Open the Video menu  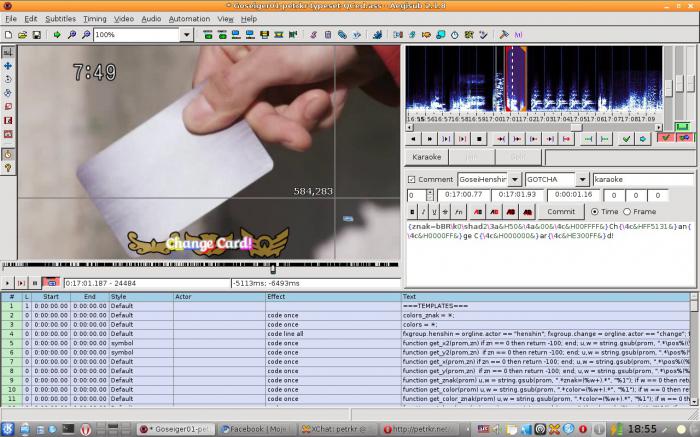tap(124, 19)
